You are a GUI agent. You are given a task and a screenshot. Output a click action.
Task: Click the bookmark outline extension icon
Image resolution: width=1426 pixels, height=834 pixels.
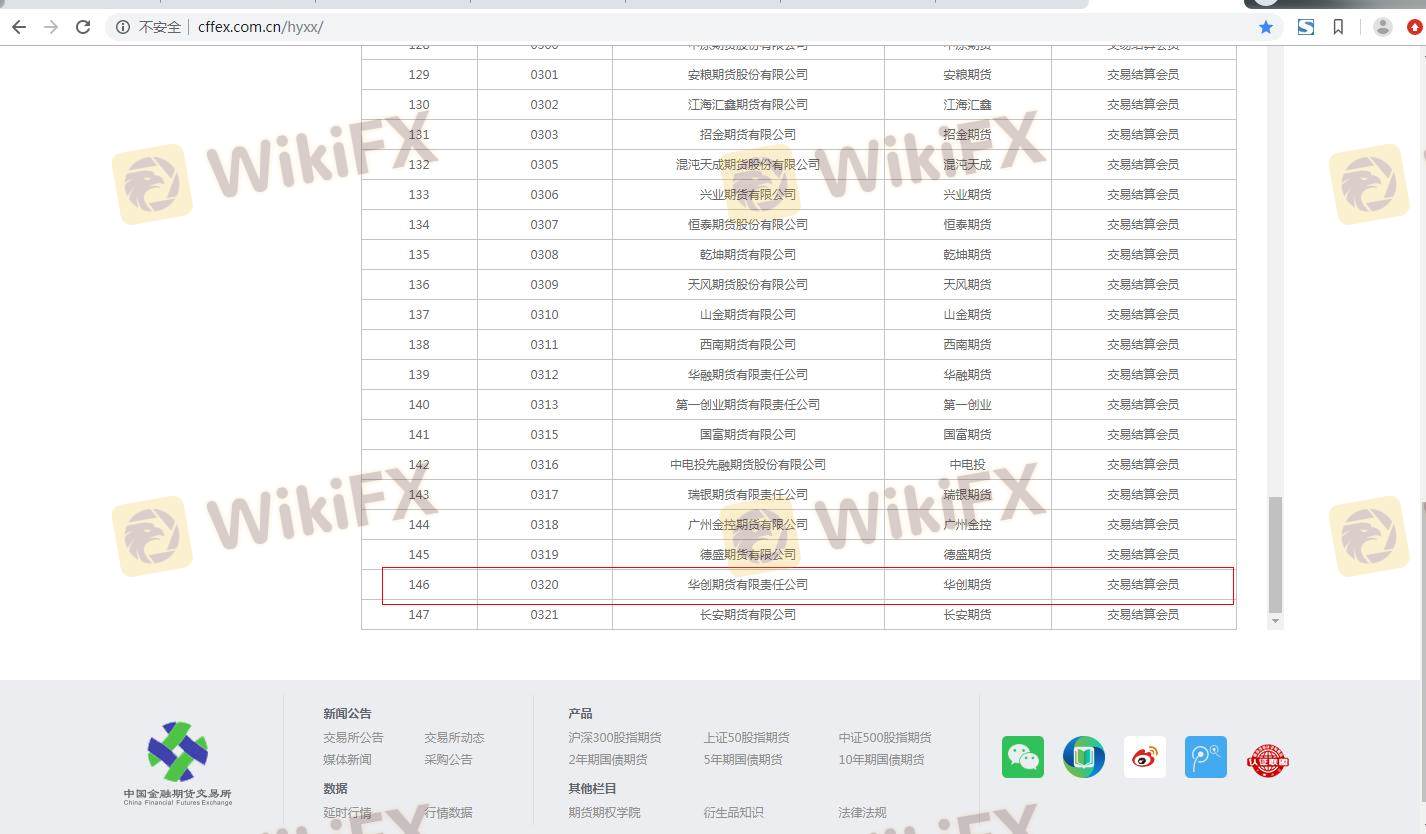pos(1338,27)
